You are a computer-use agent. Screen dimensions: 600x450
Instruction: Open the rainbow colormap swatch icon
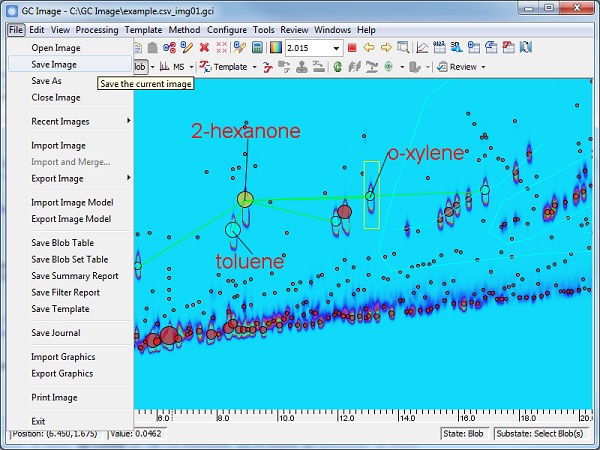click(276, 47)
